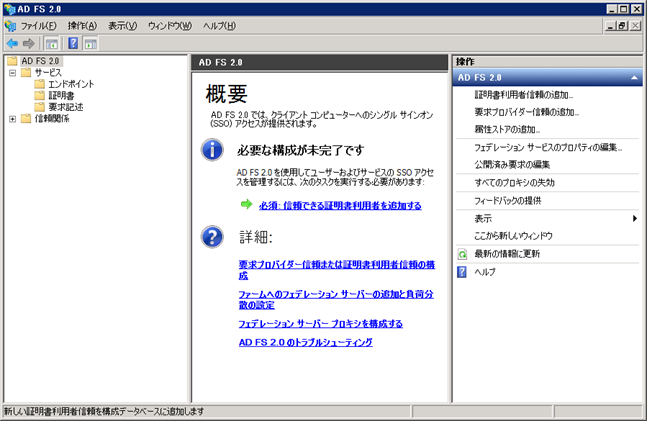Screen dimensions: 647x421
Task: Click 最新の情報に更新 action text
Action: tap(507, 254)
